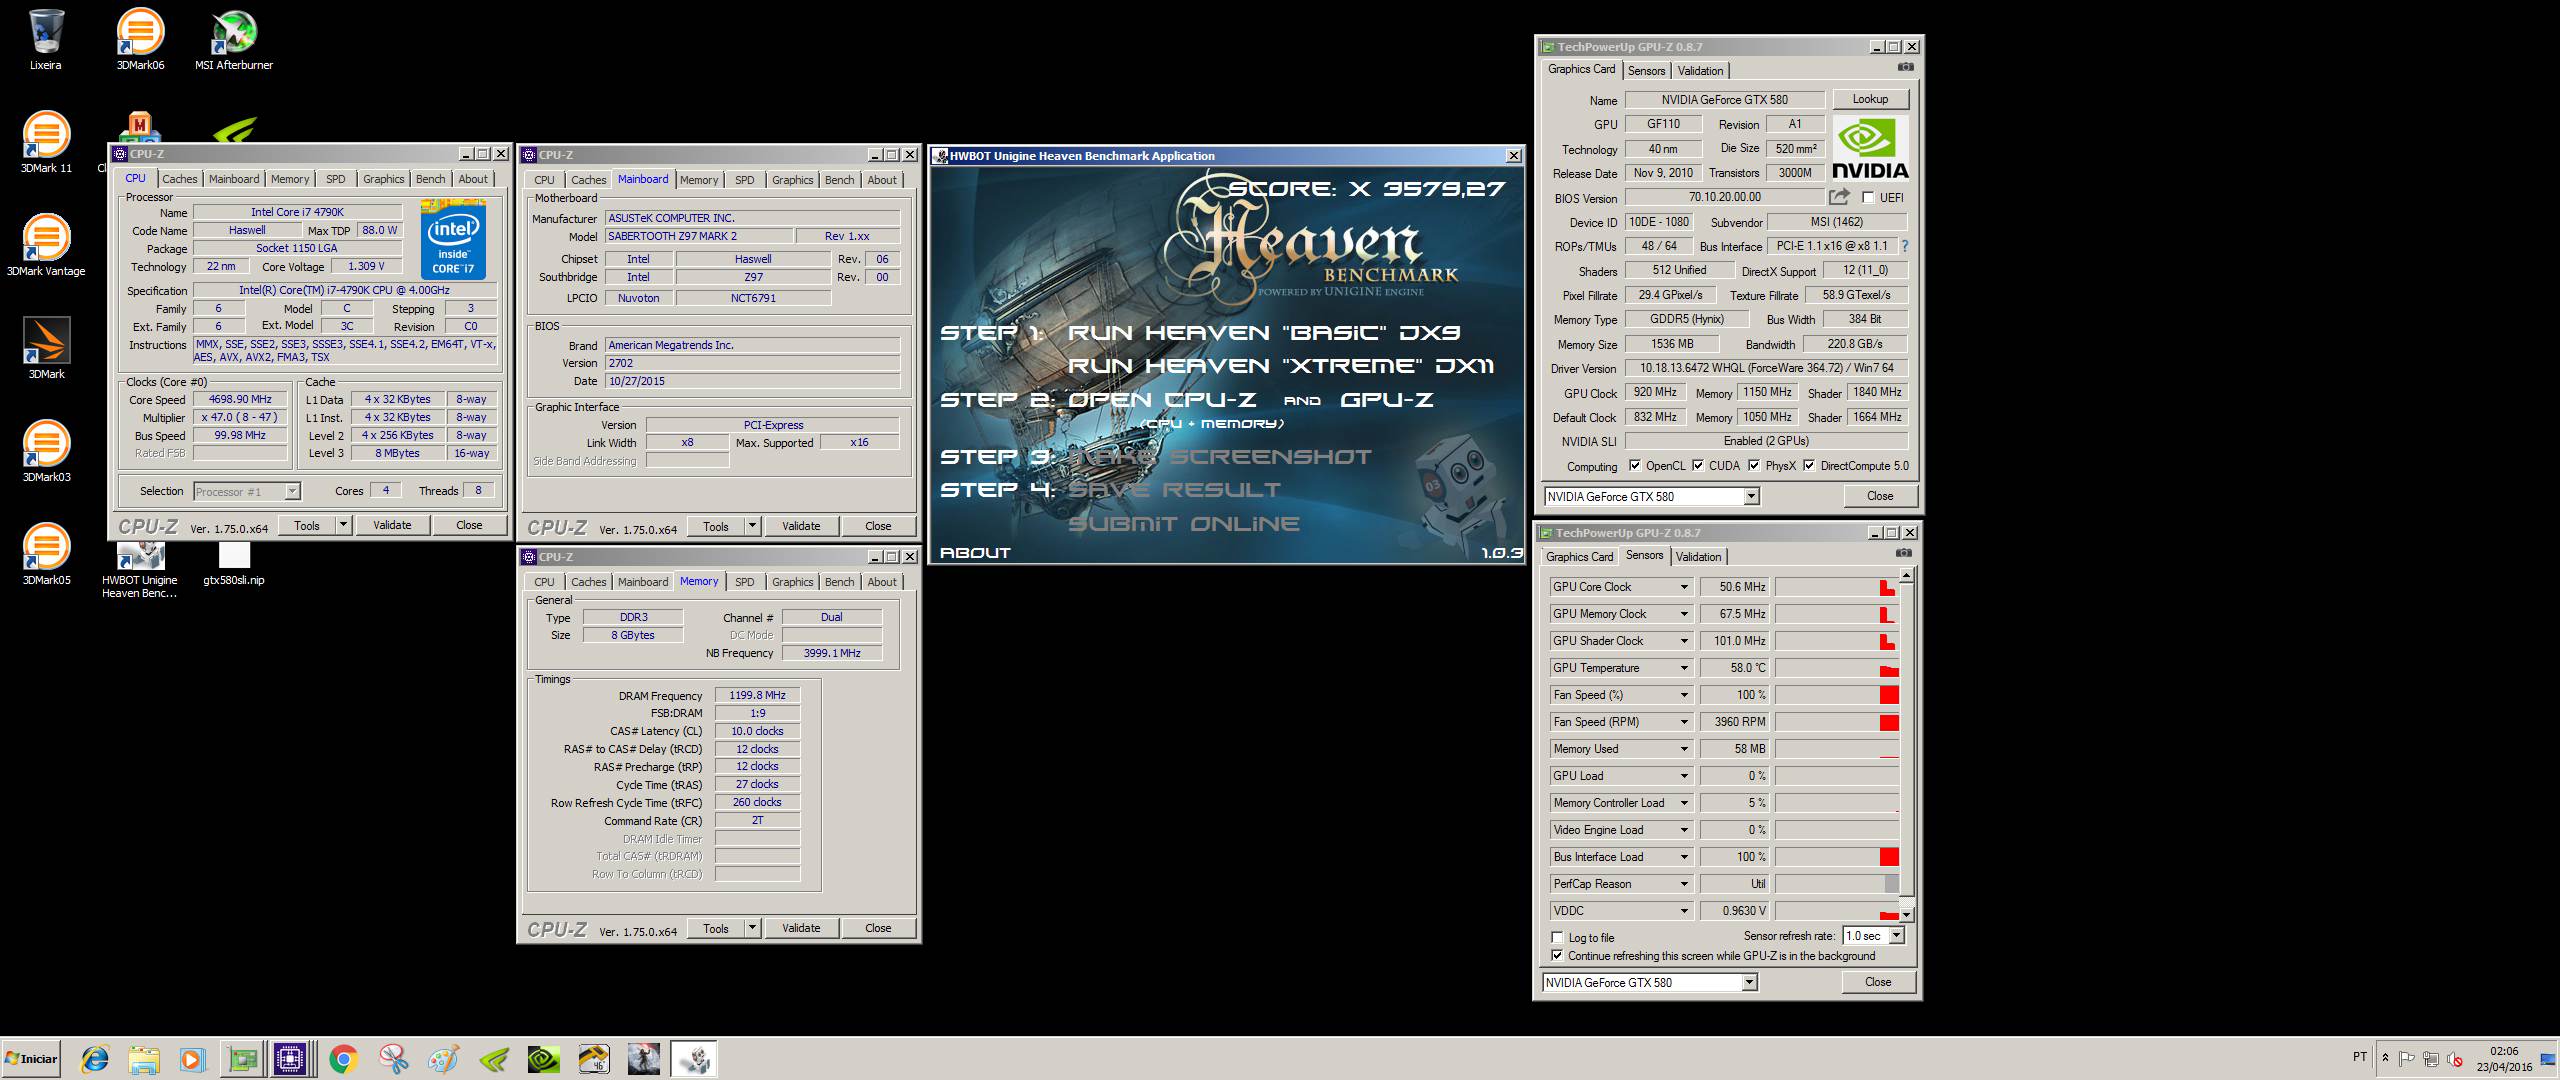Viewport: 2560px width, 1080px height.
Task: Click SAVE RESULT in Heaven Benchmark window
Action: (x=1174, y=490)
